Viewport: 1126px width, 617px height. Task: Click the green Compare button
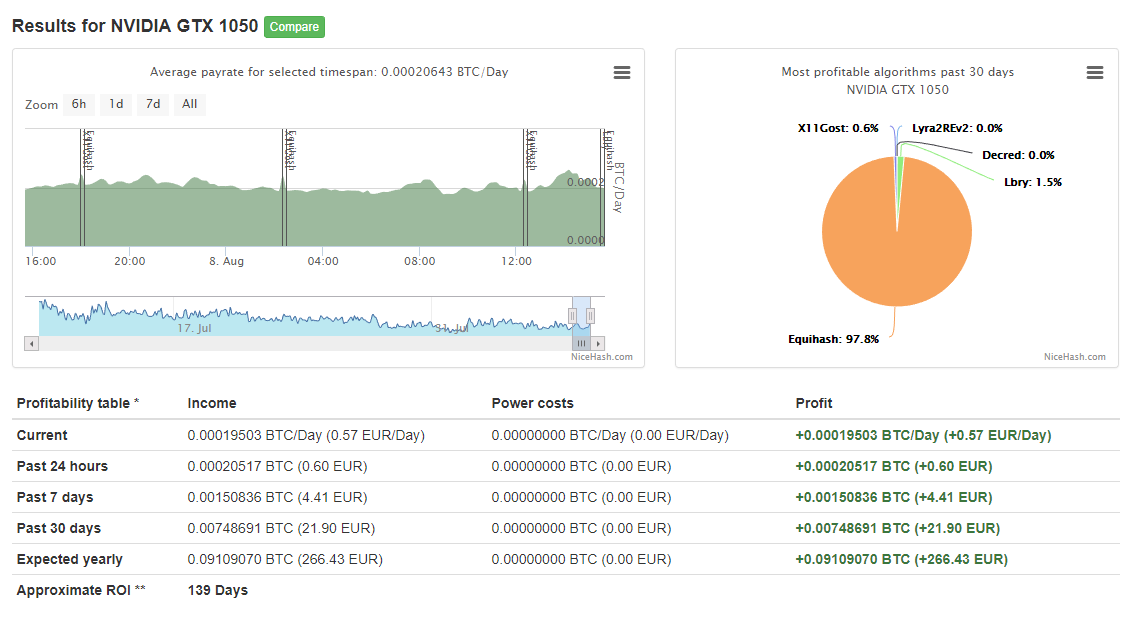pos(294,27)
